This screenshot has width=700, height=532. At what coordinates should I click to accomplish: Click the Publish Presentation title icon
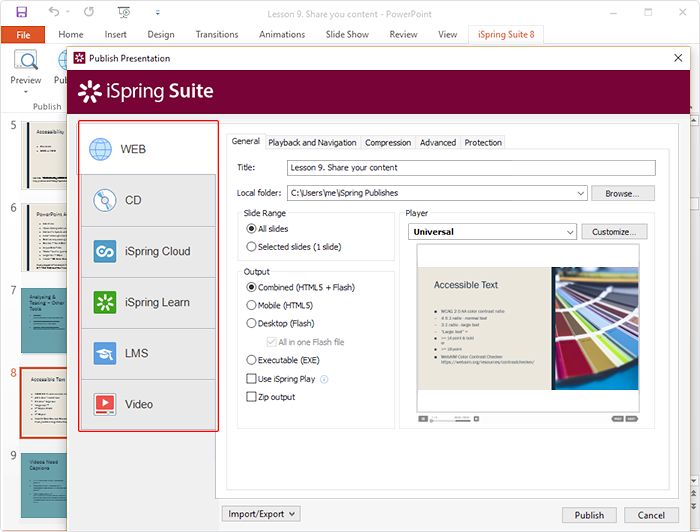79,58
